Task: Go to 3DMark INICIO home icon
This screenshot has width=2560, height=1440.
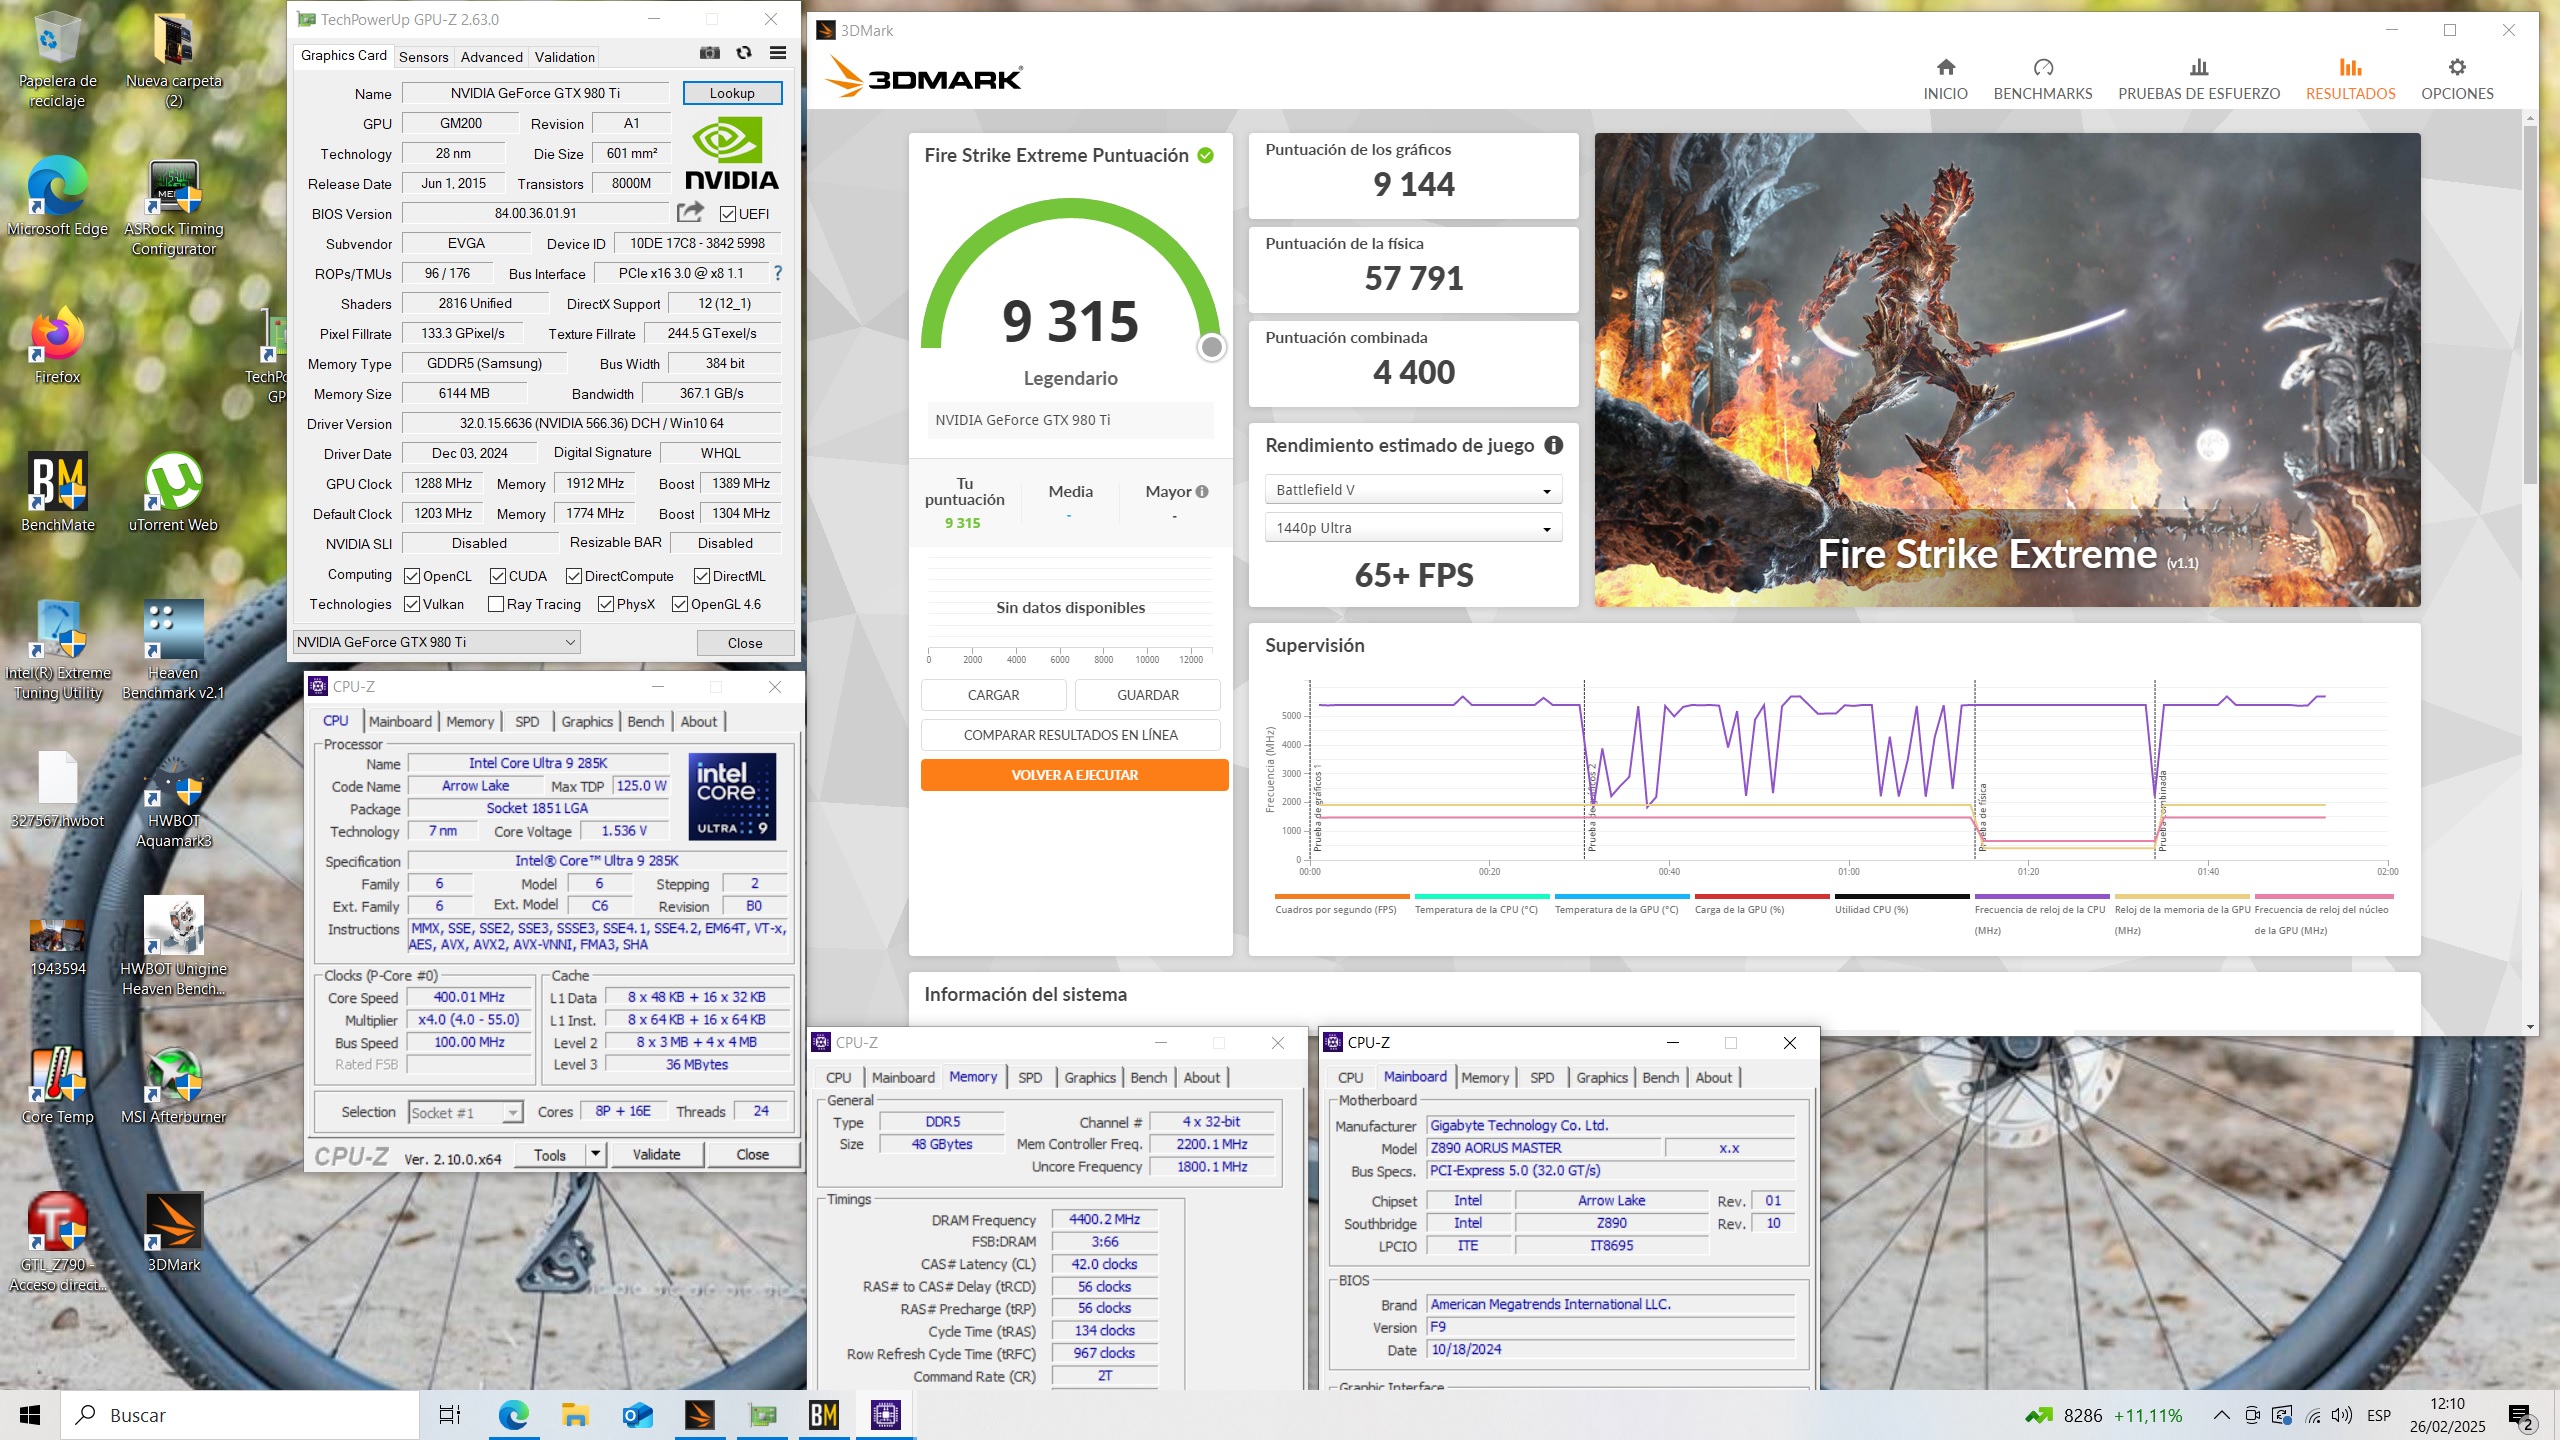Action: point(1945,79)
